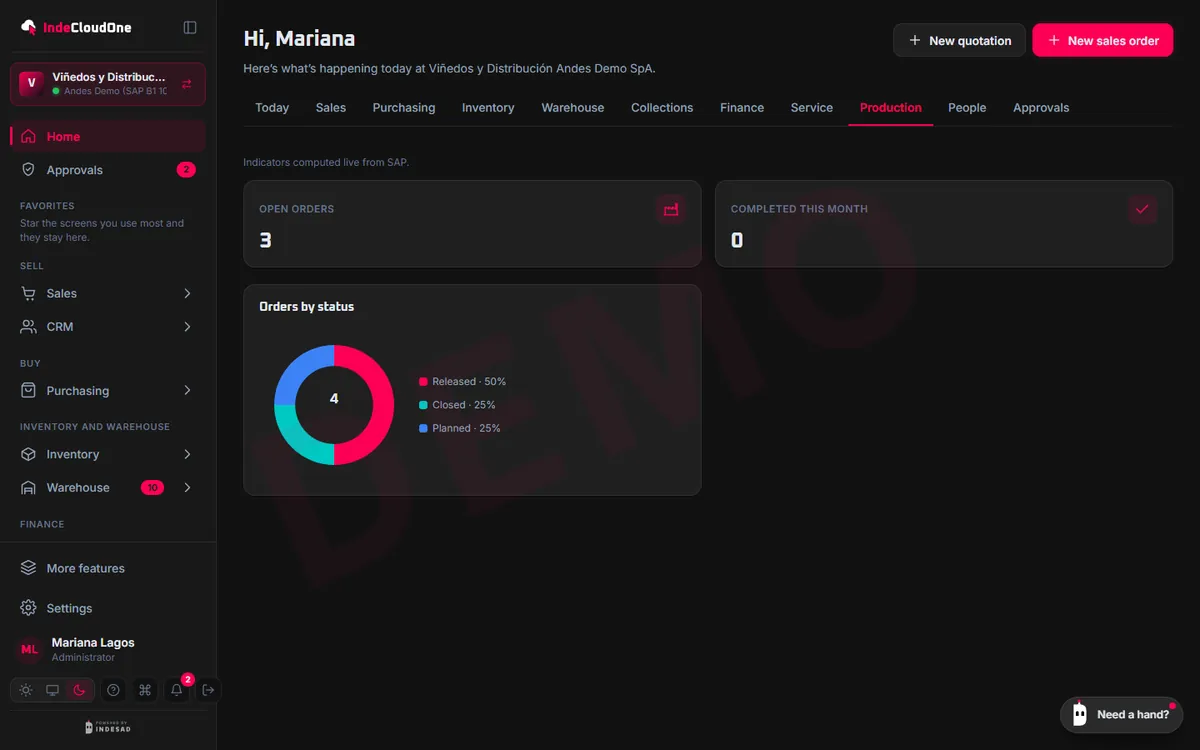
Task: Expand the Warehouse submenu chevron
Action: pyautogui.click(x=187, y=488)
